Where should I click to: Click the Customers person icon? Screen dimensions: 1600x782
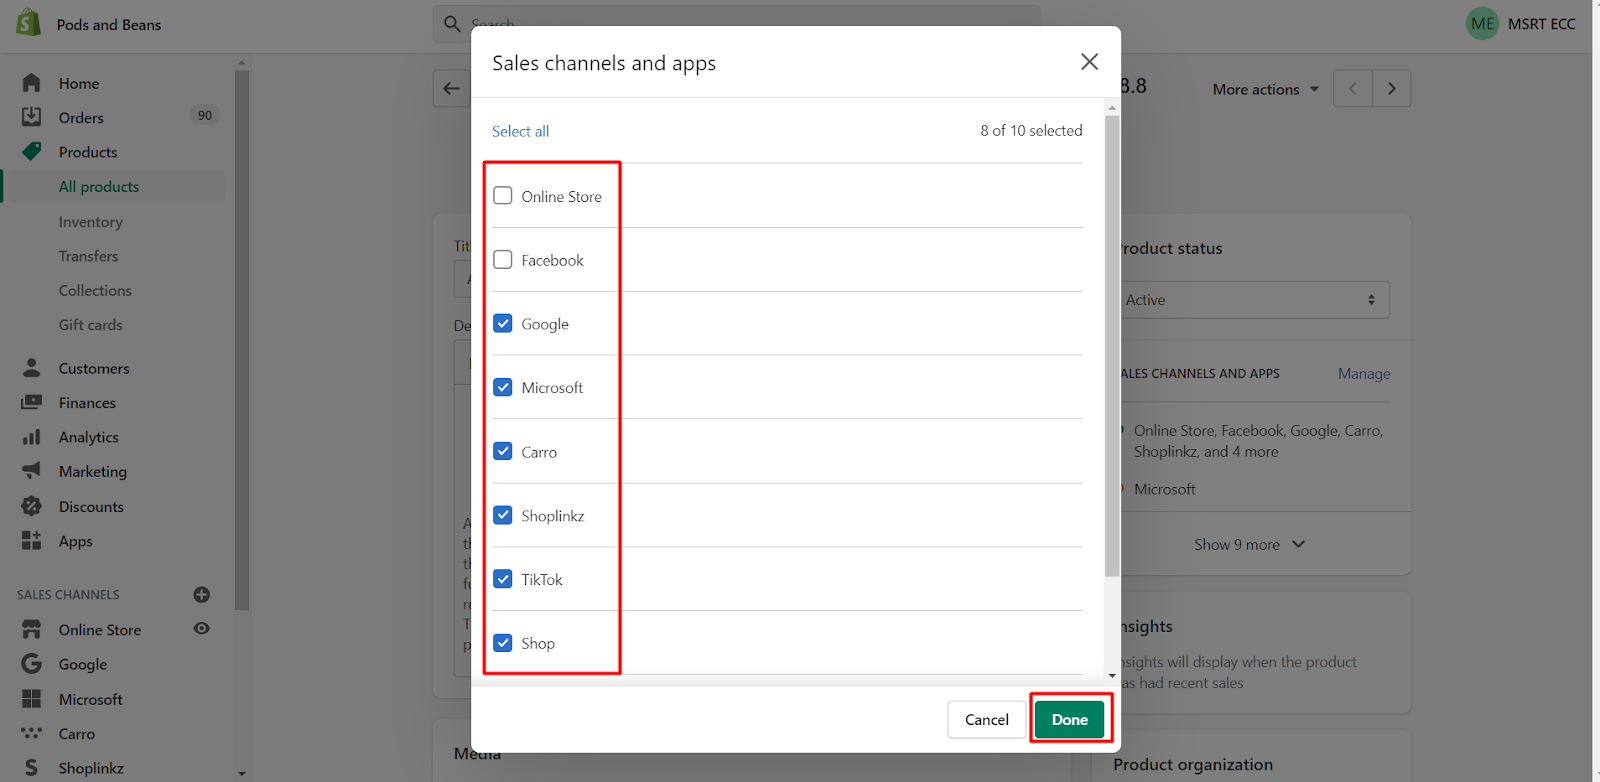[32, 368]
